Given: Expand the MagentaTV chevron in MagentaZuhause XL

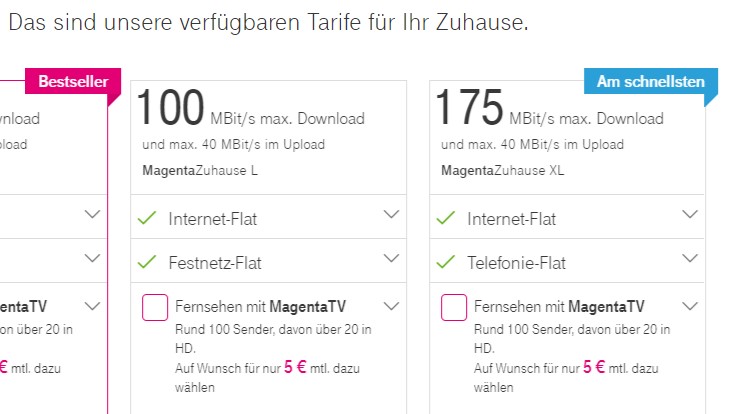Looking at the screenshot, I should point(690,306).
